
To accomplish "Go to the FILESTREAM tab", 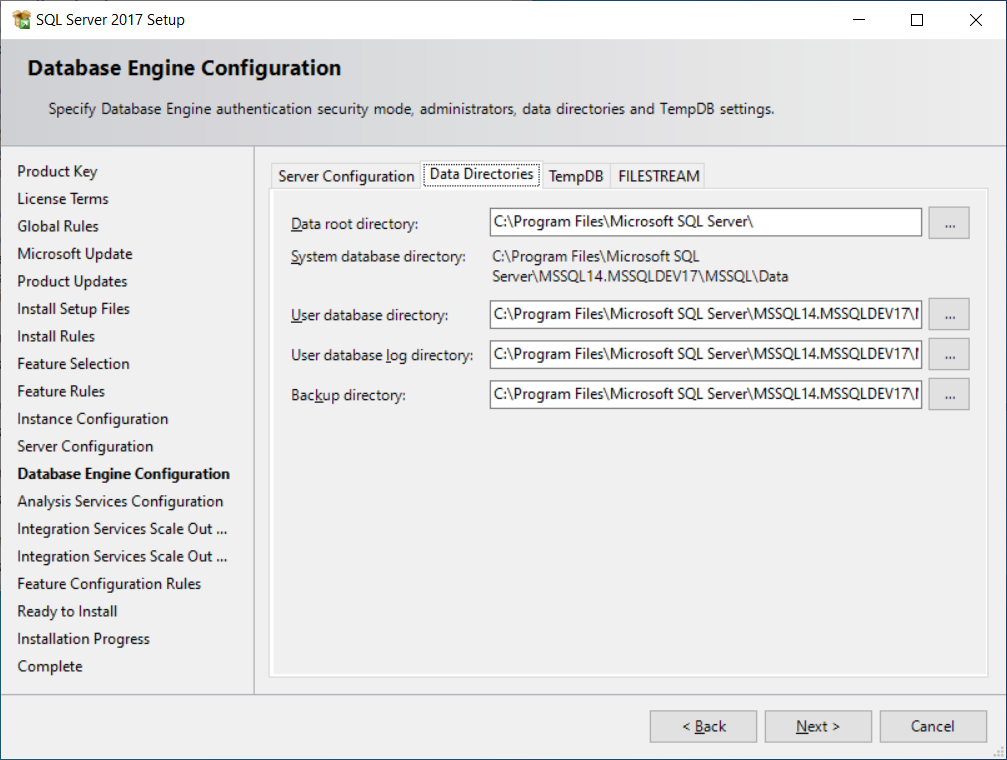I will [x=659, y=176].
